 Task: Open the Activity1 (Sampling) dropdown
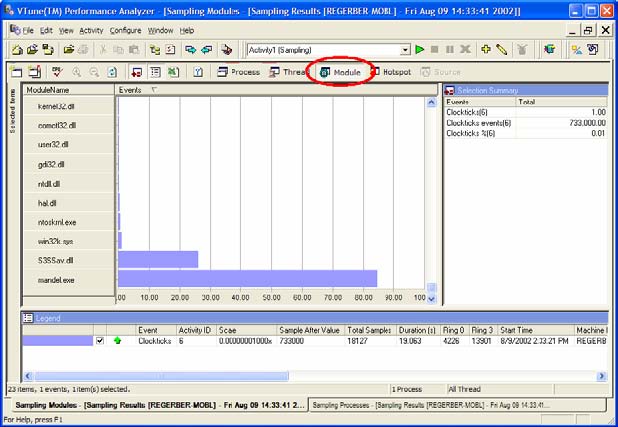[x=405, y=49]
